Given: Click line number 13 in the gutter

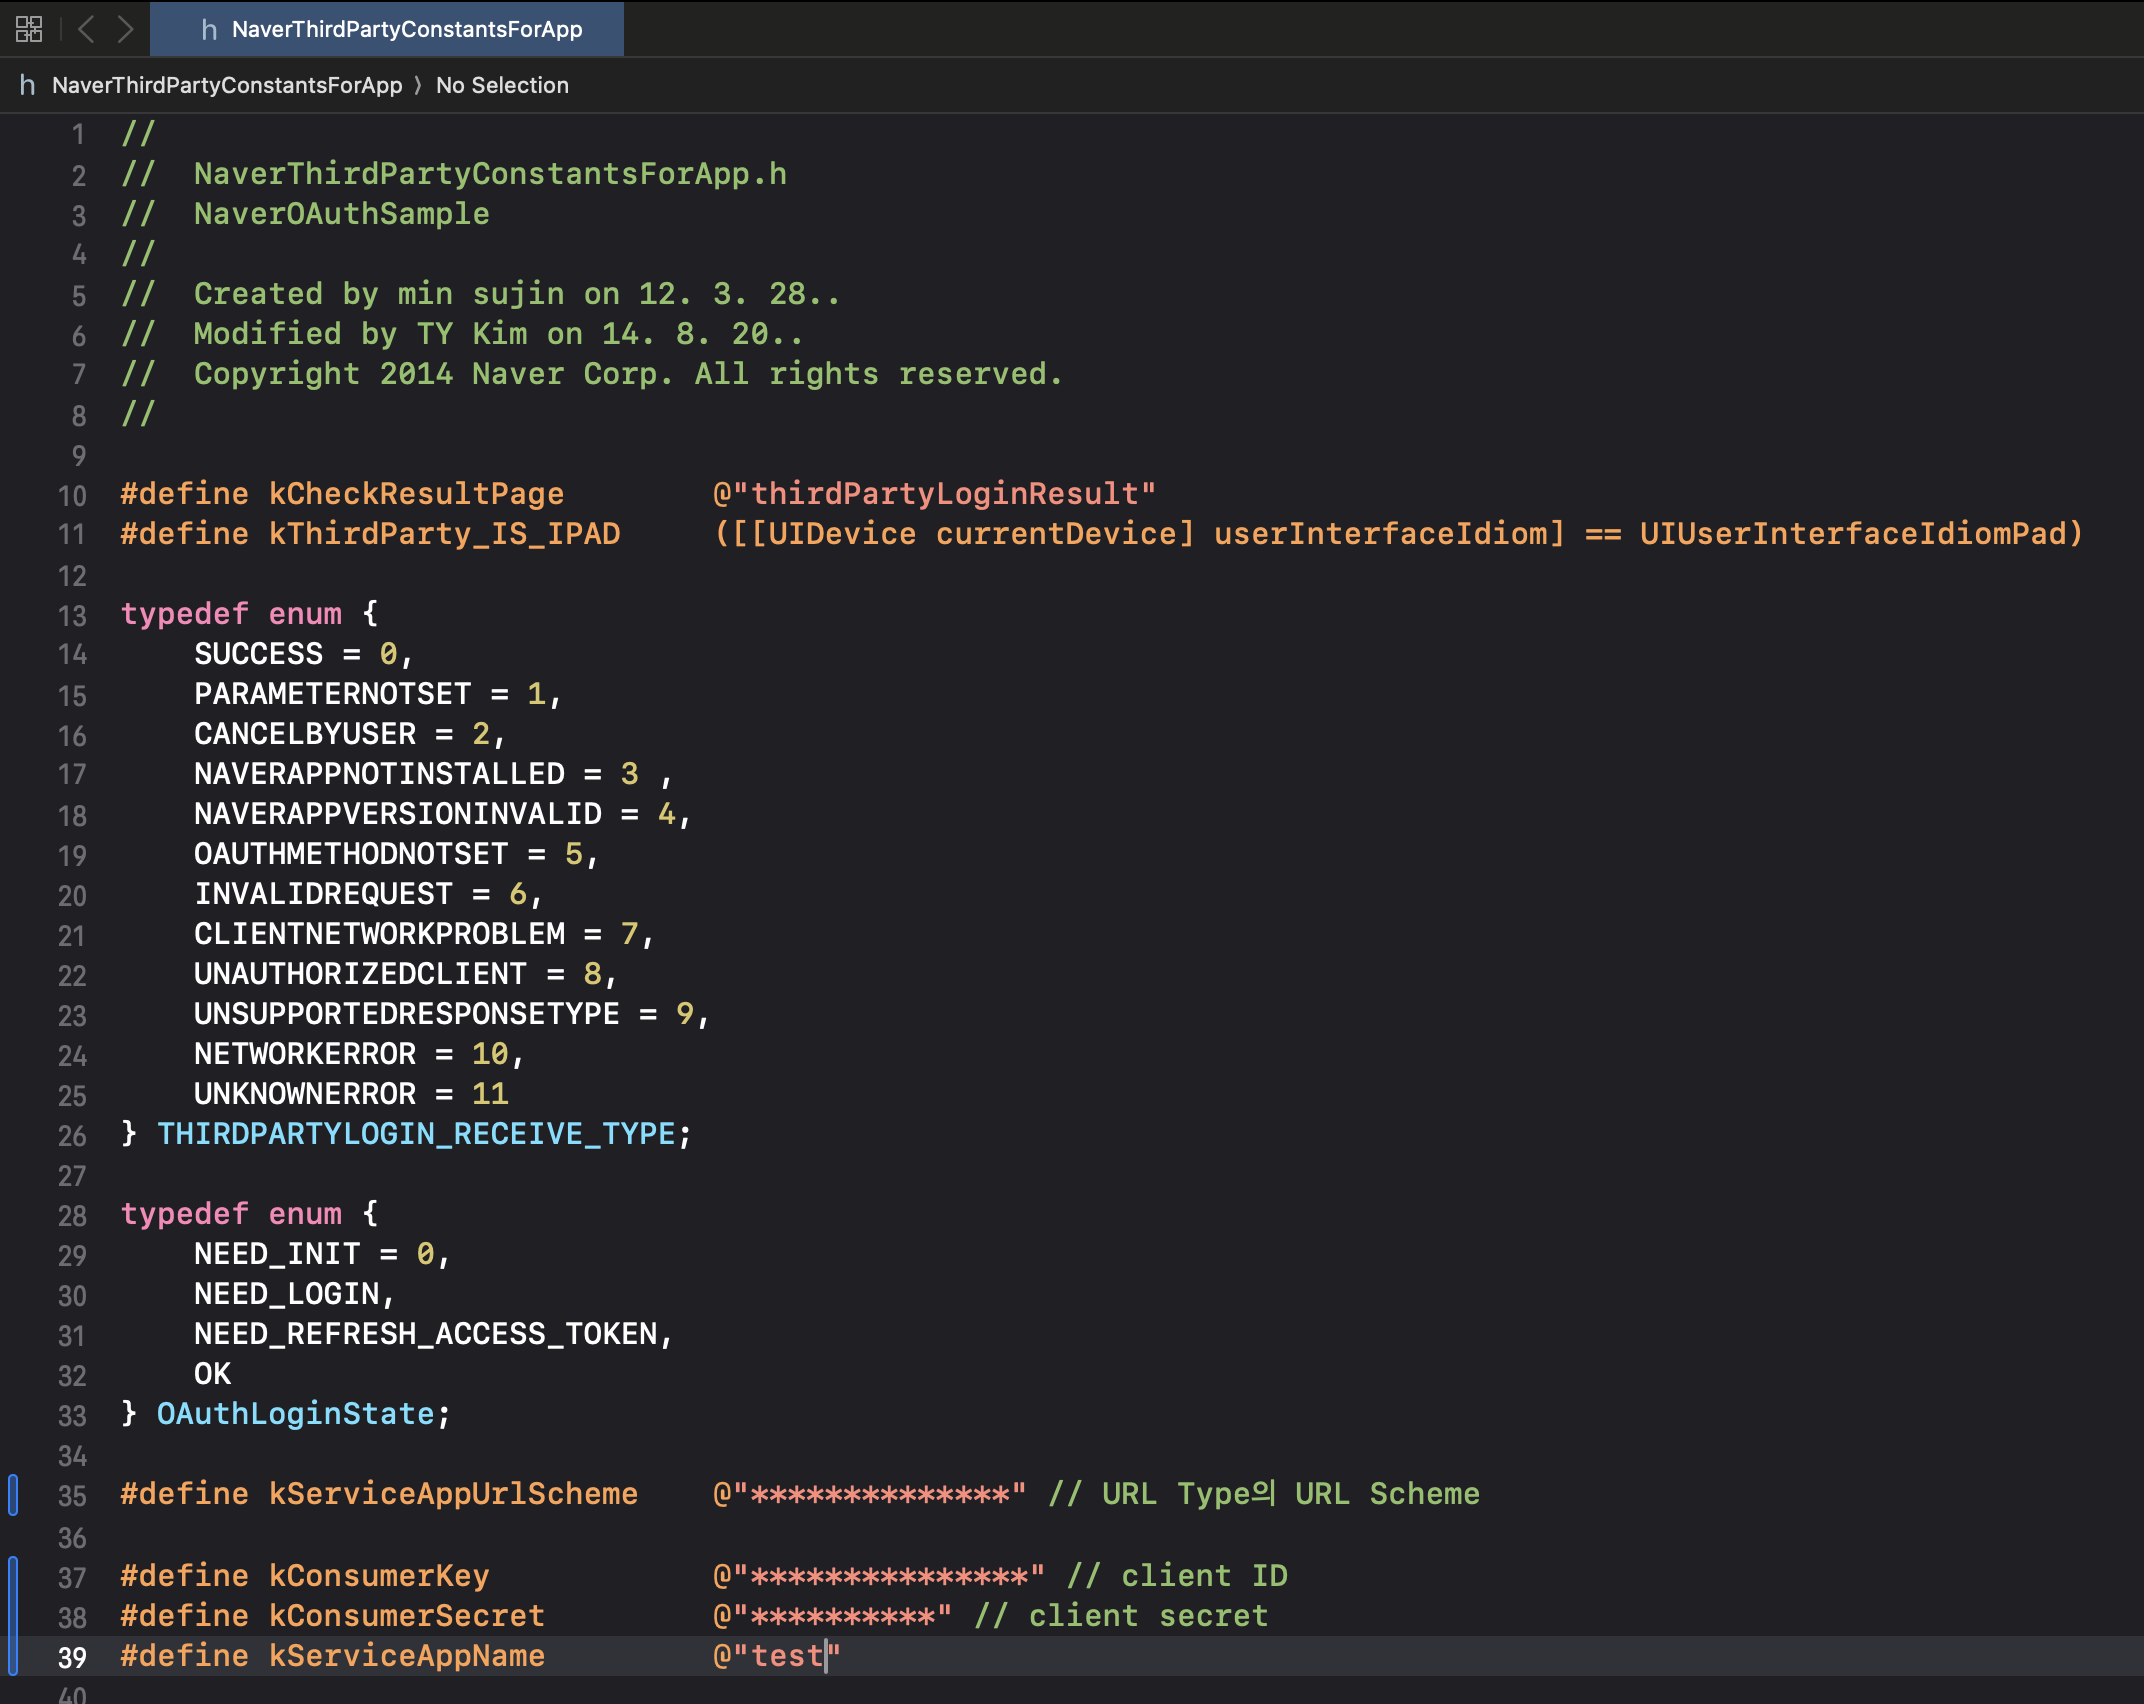Looking at the screenshot, I should [72, 615].
